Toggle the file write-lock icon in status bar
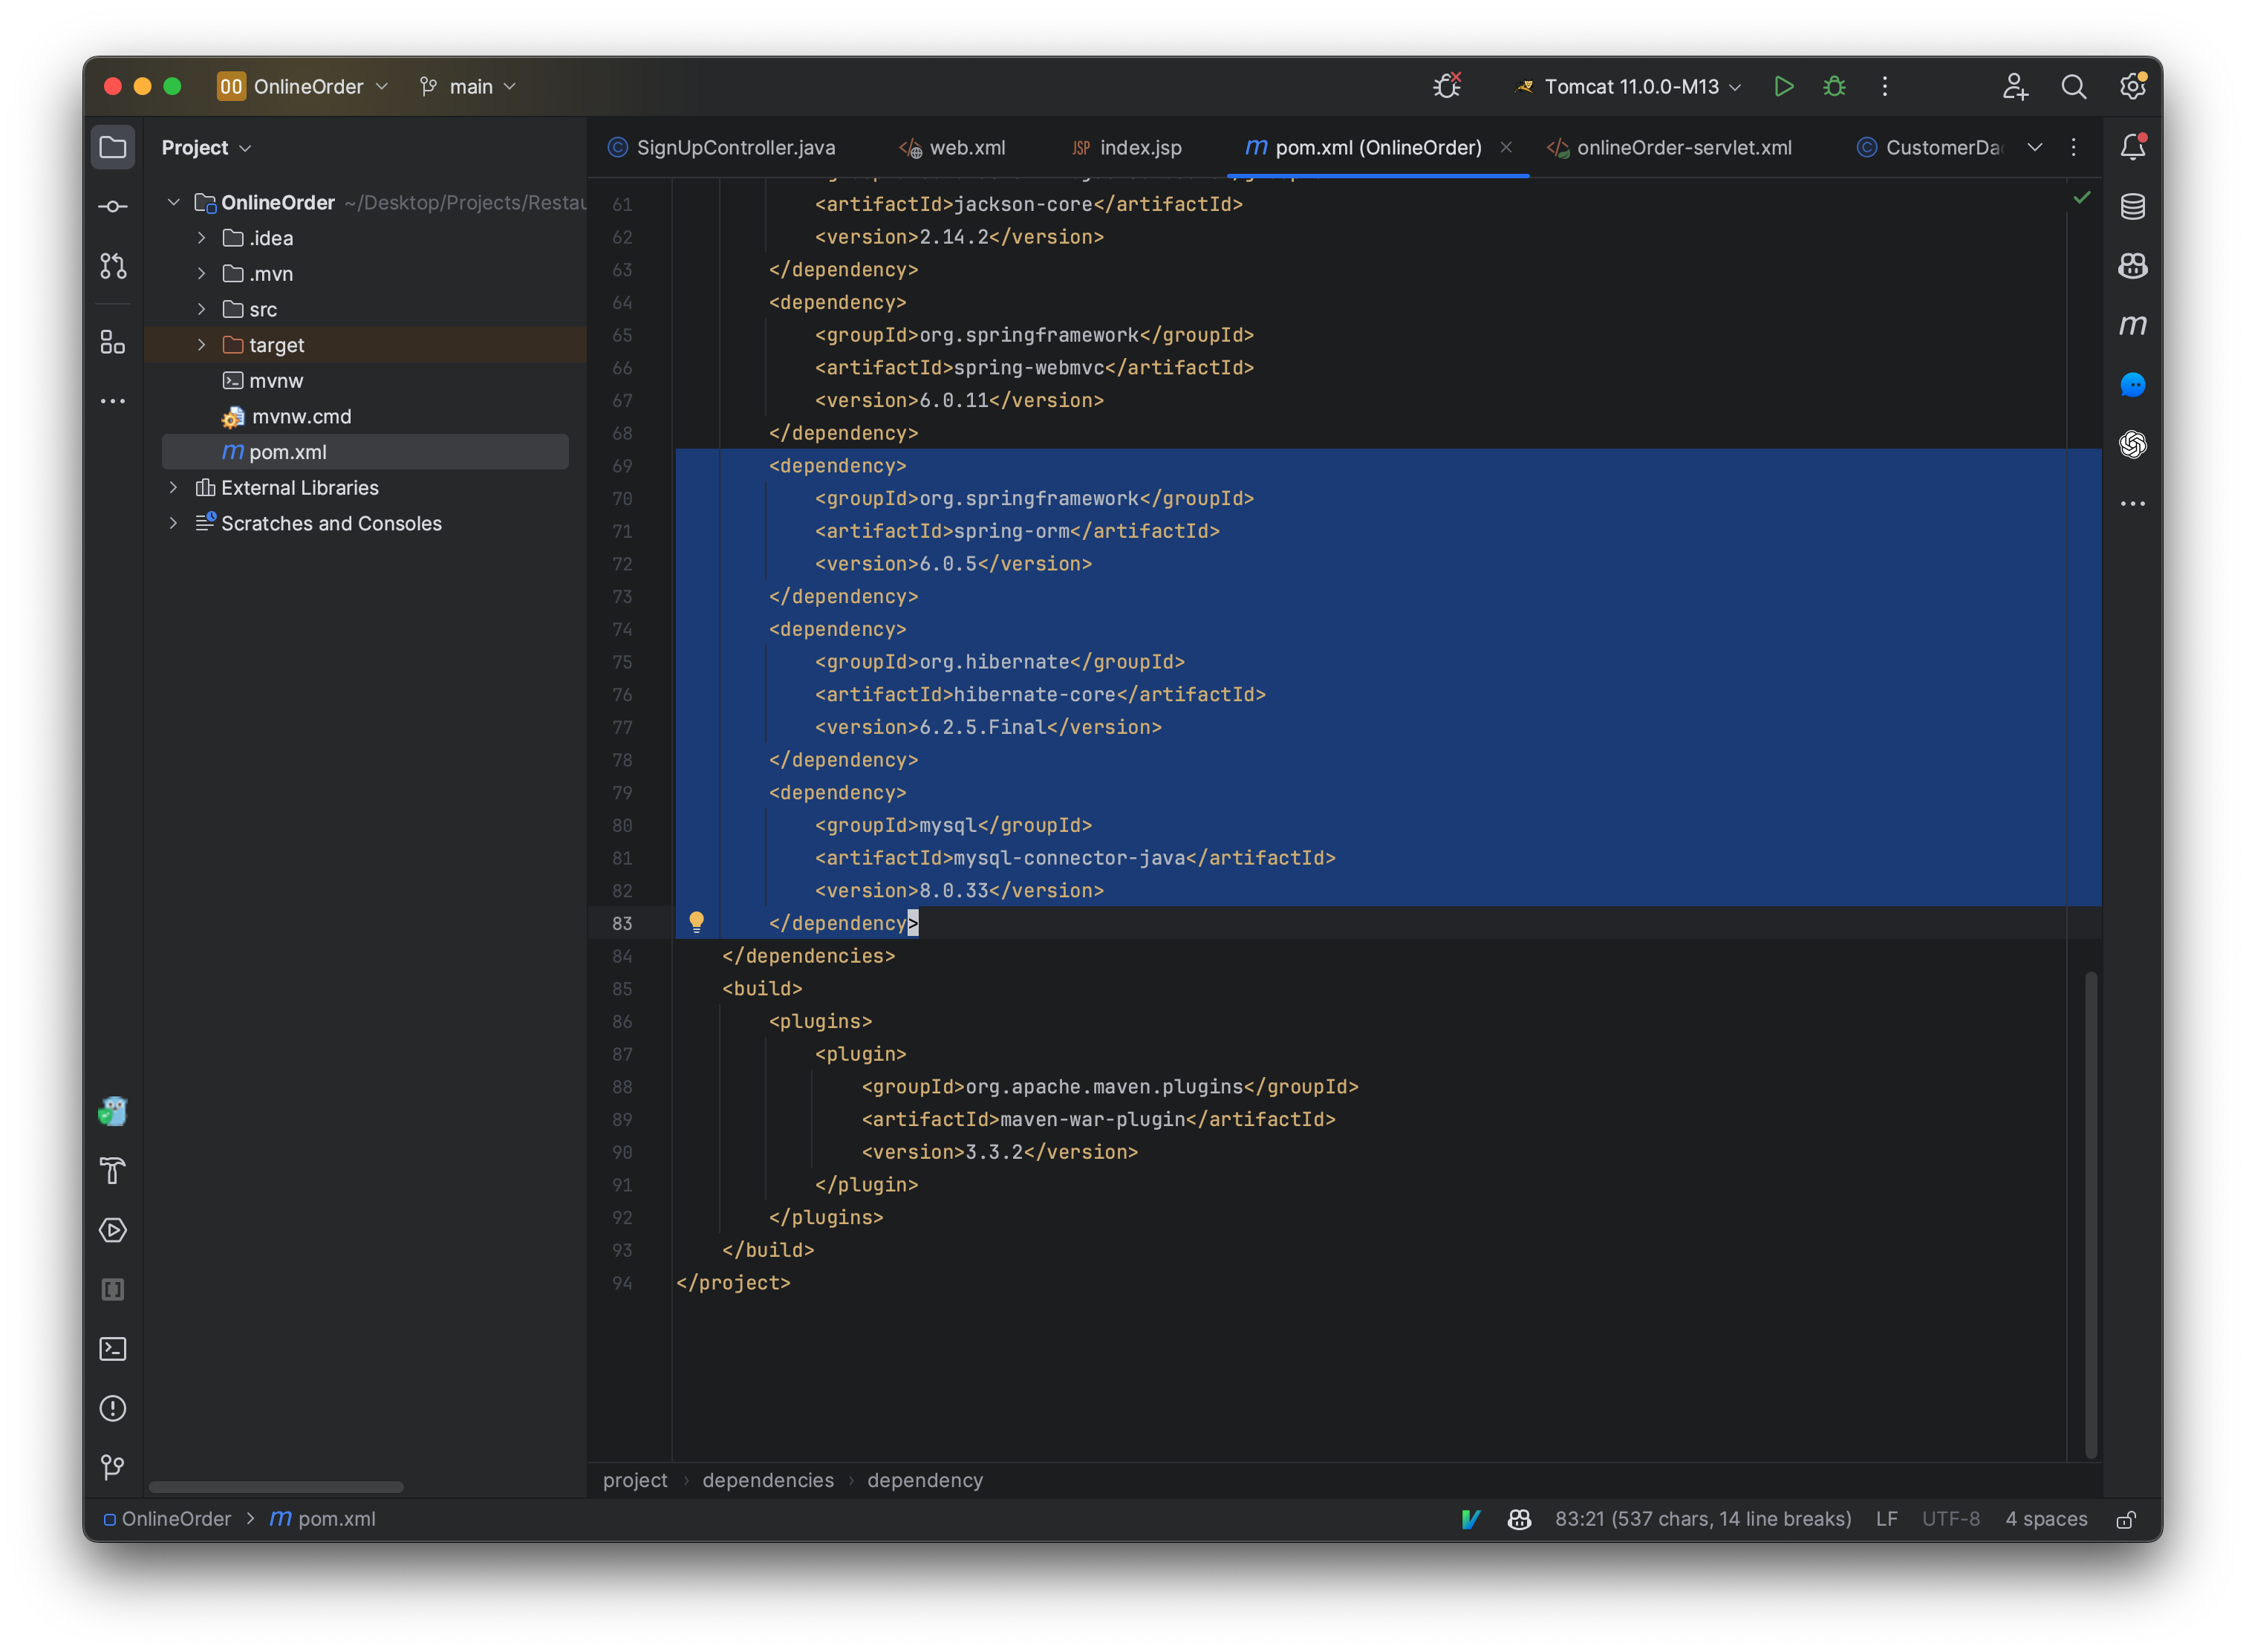Screen dimensions: 2246x1652 (2127, 1519)
